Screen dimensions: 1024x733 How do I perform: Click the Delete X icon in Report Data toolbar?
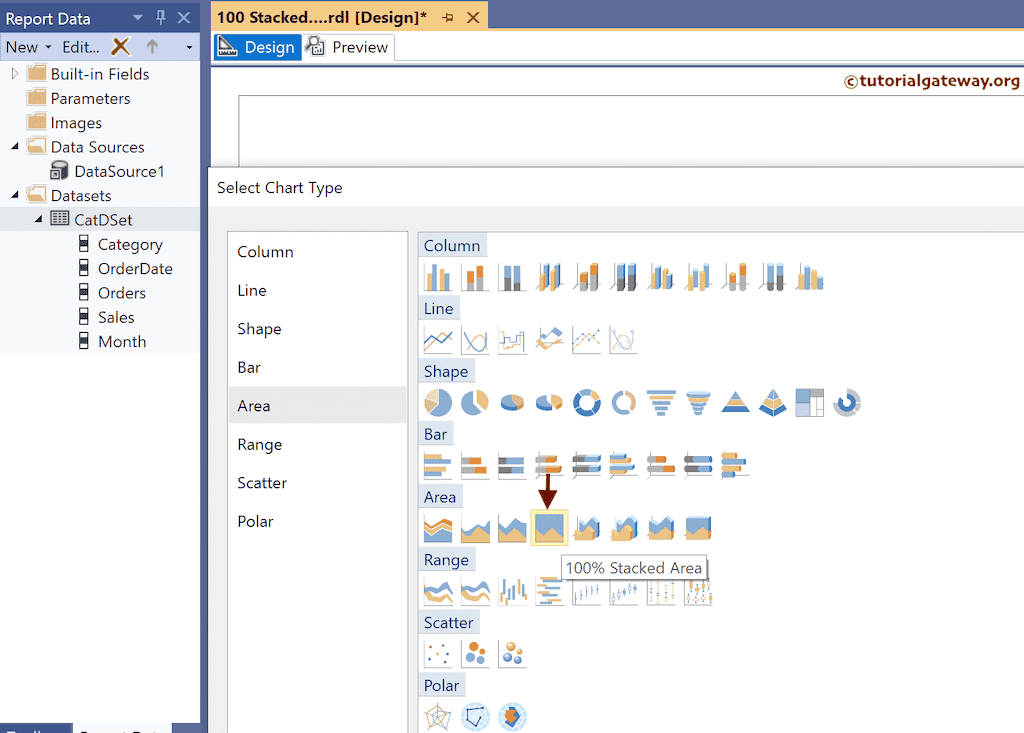point(121,46)
